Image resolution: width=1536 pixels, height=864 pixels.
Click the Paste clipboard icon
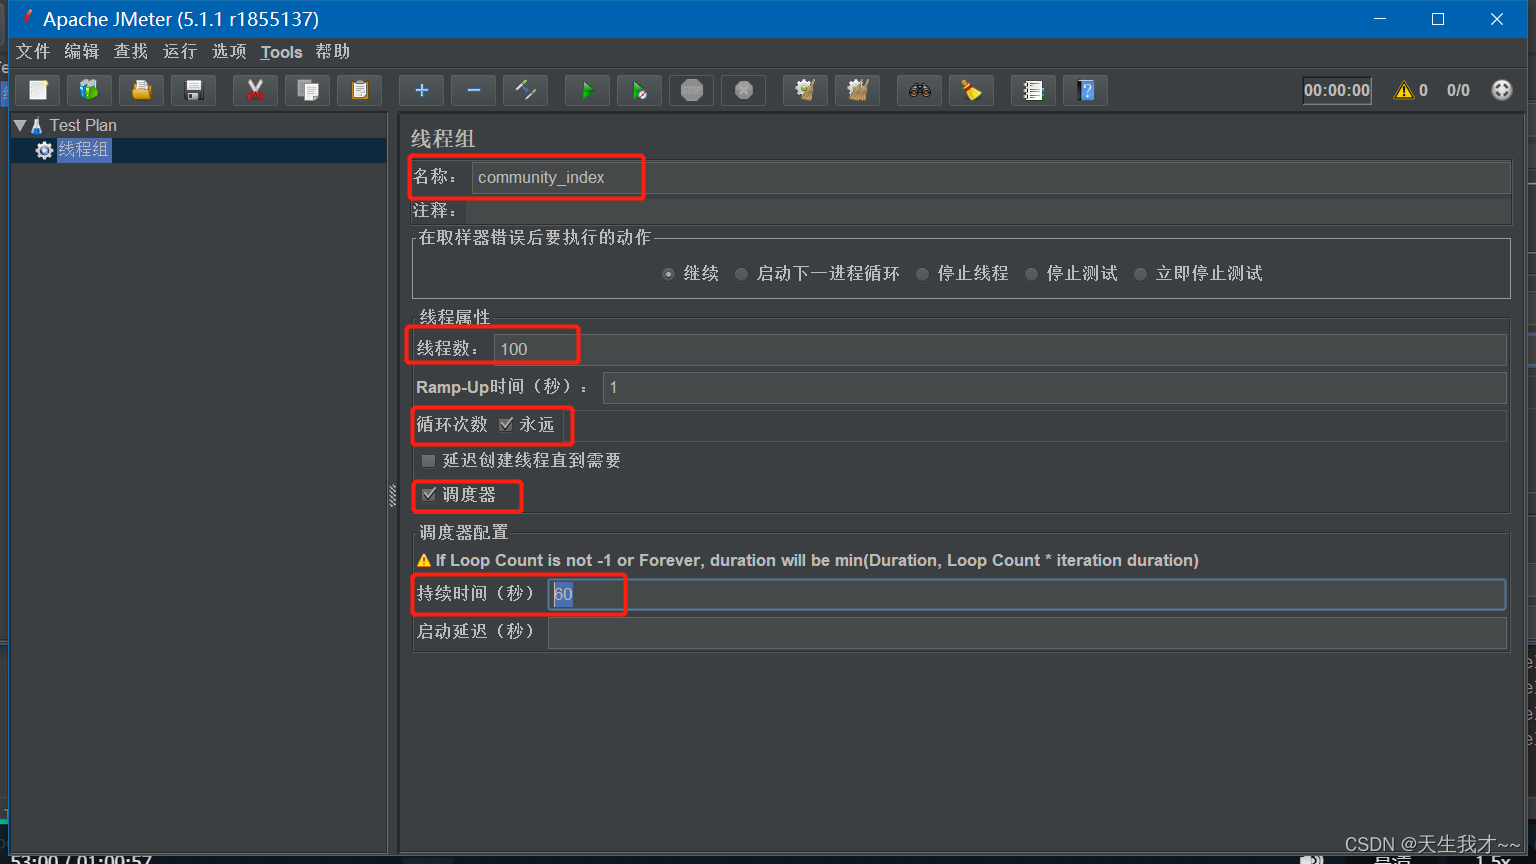click(360, 90)
